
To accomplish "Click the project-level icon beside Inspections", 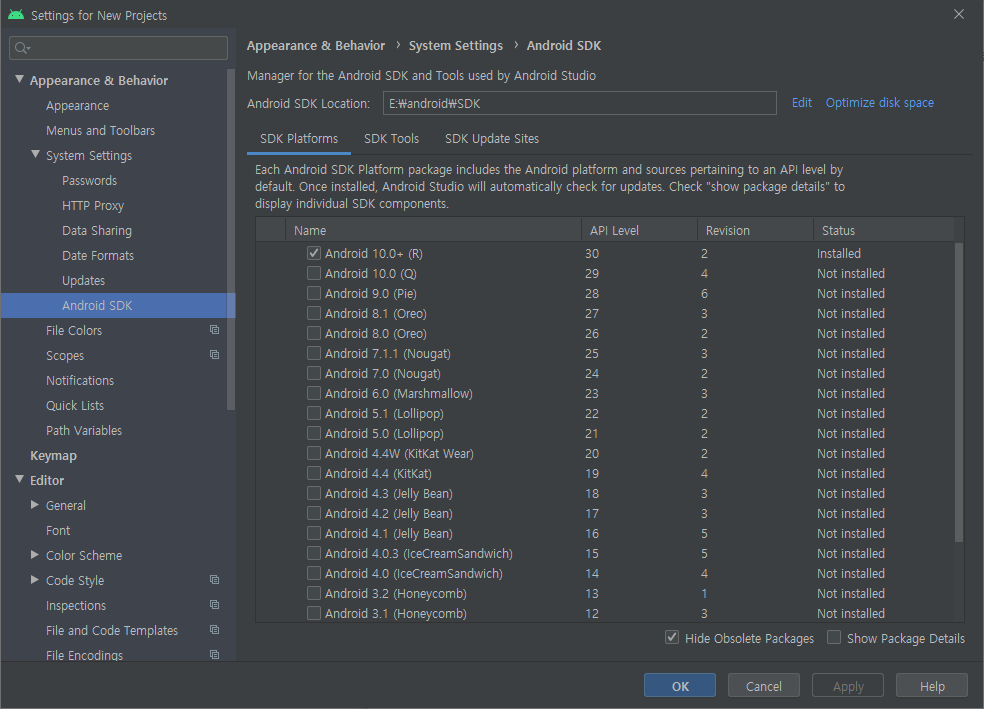I will (x=215, y=605).
